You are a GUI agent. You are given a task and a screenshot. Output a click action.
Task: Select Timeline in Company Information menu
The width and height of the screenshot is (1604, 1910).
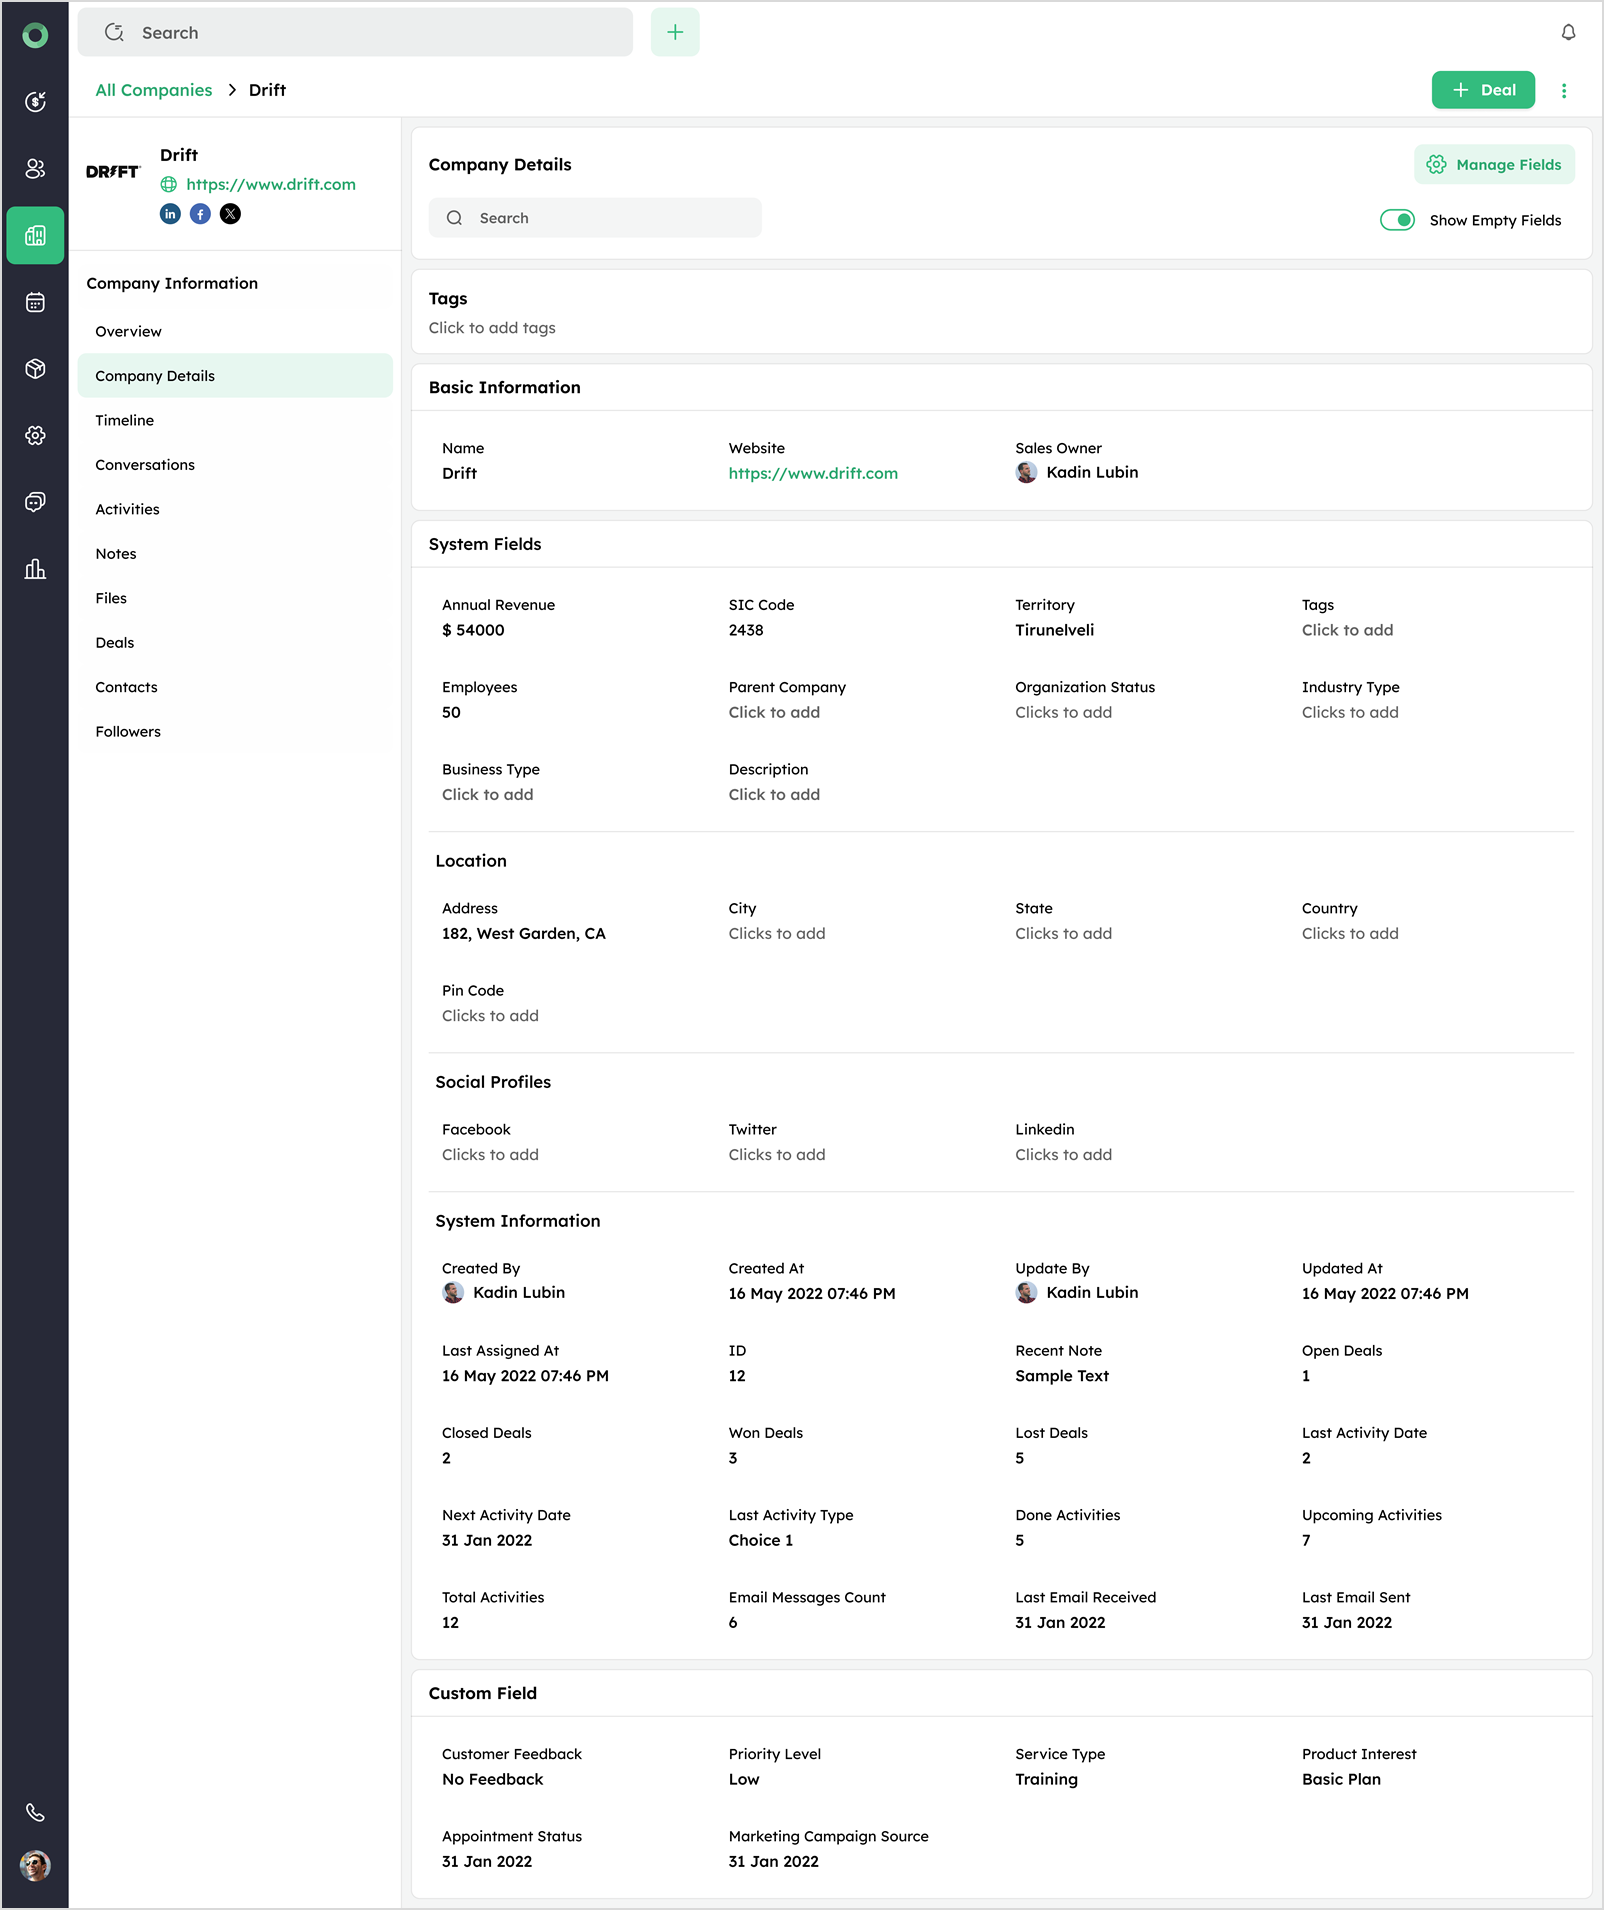click(x=125, y=420)
